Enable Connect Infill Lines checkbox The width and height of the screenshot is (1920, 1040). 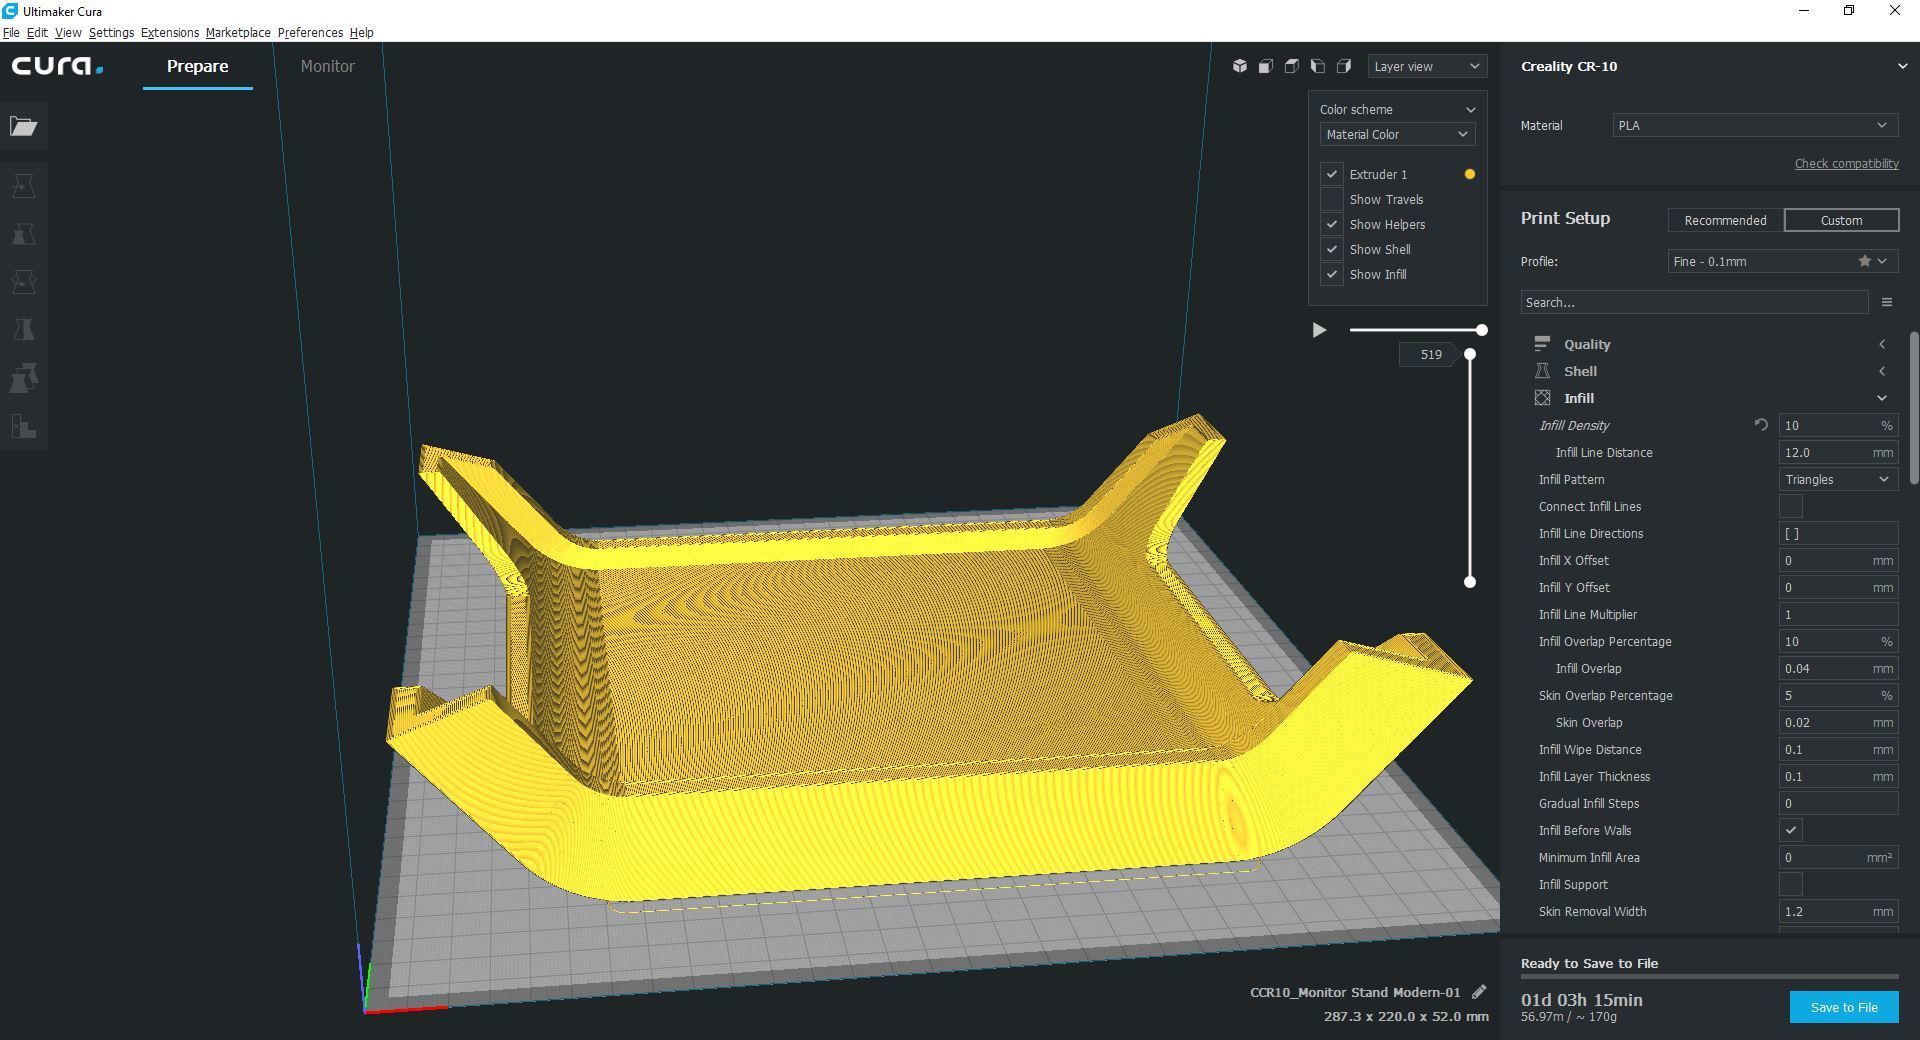pos(1791,507)
